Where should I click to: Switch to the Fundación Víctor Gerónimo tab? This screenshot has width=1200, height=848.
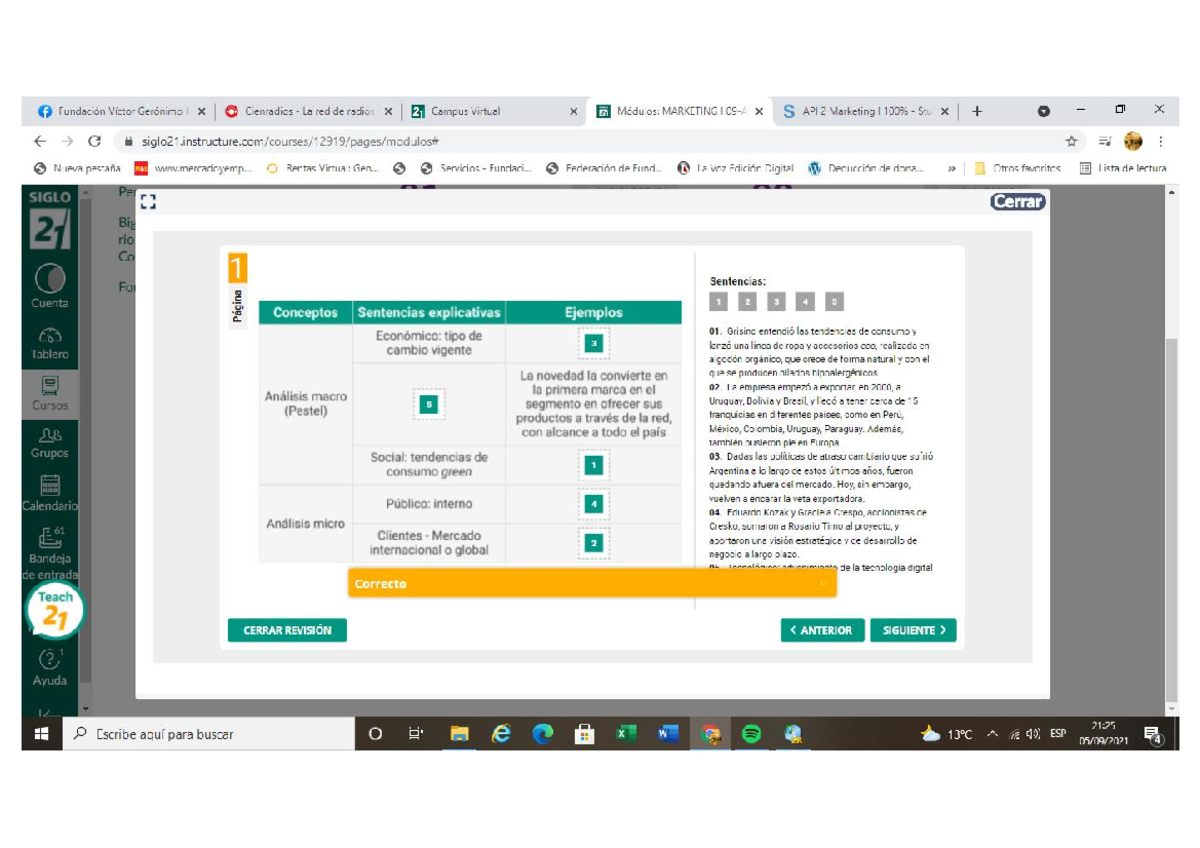pos(121,111)
